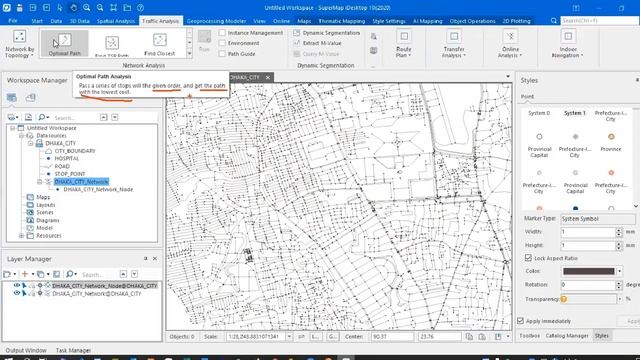Open the Task Manager panel

pyautogui.click(x=73, y=350)
